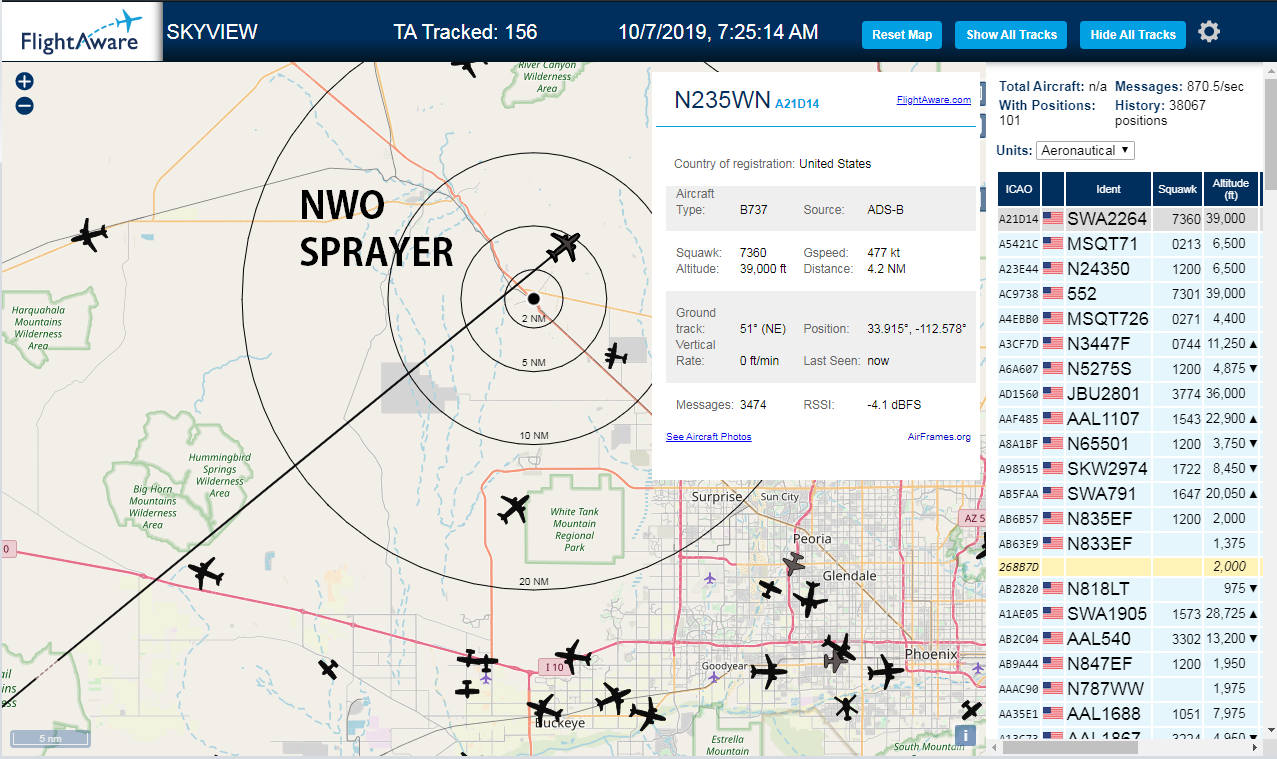Click the US flag in SWA2264 row
The height and width of the screenshot is (759, 1277).
pyautogui.click(x=1053, y=218)
